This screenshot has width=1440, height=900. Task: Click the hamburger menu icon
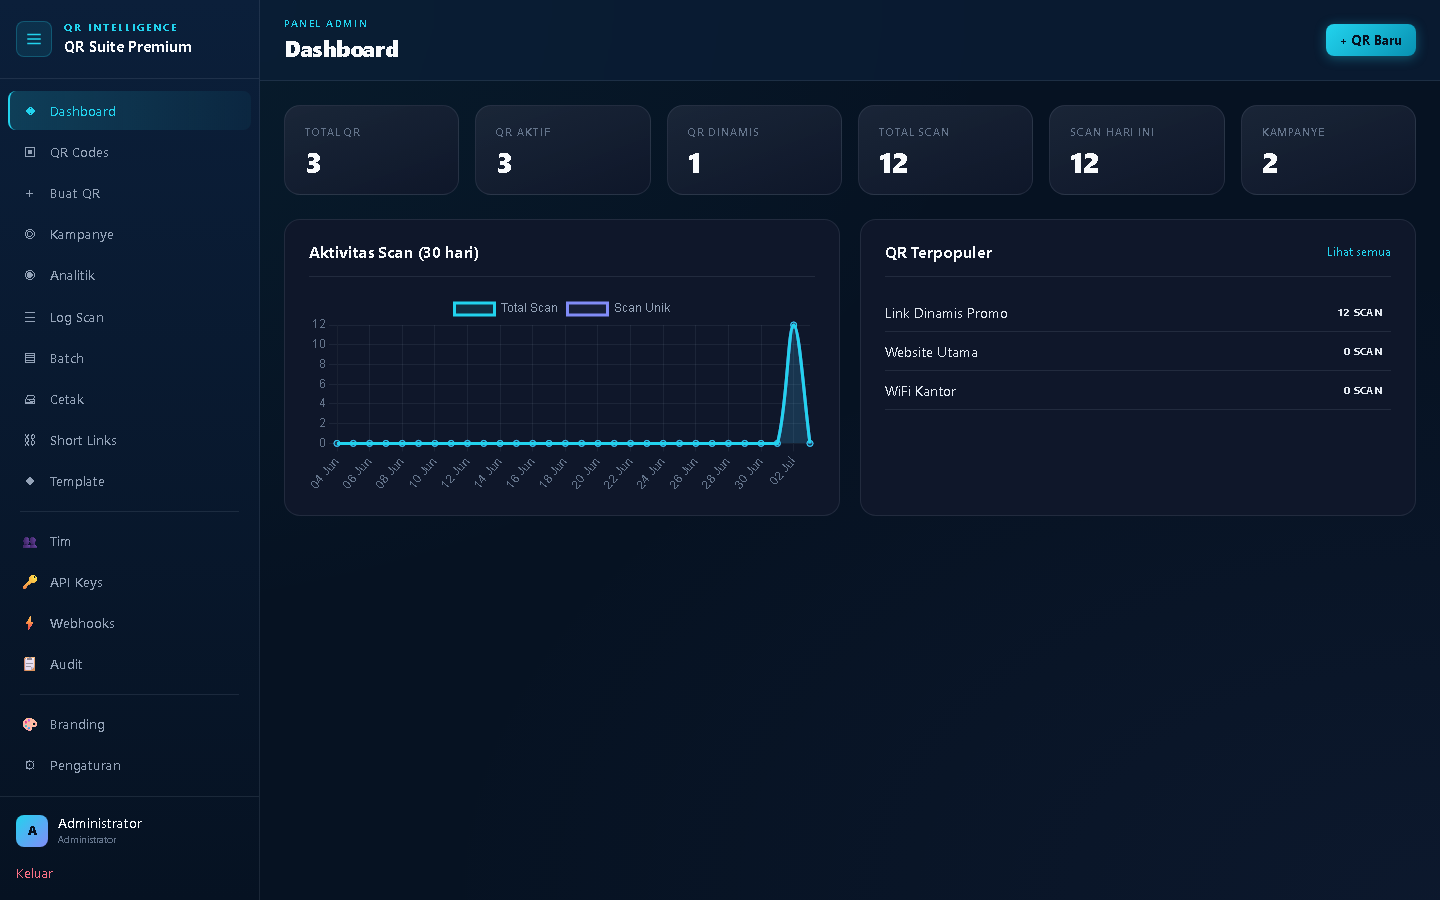(x=34, y=39)
